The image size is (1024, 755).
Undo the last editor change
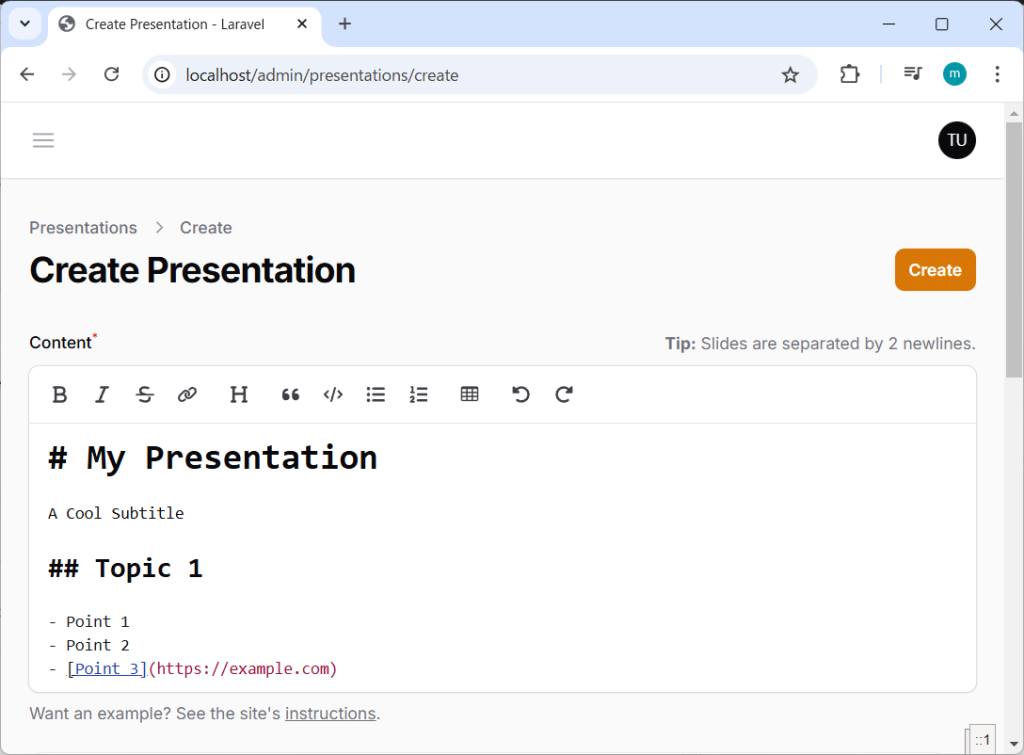point(521,395)
